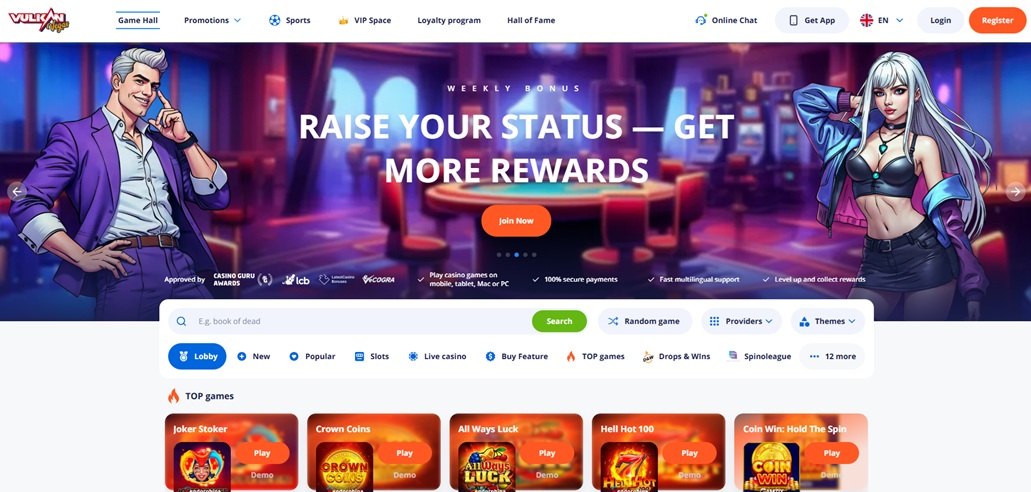
Task: Open the Buy Feature category
Action: 516,357
